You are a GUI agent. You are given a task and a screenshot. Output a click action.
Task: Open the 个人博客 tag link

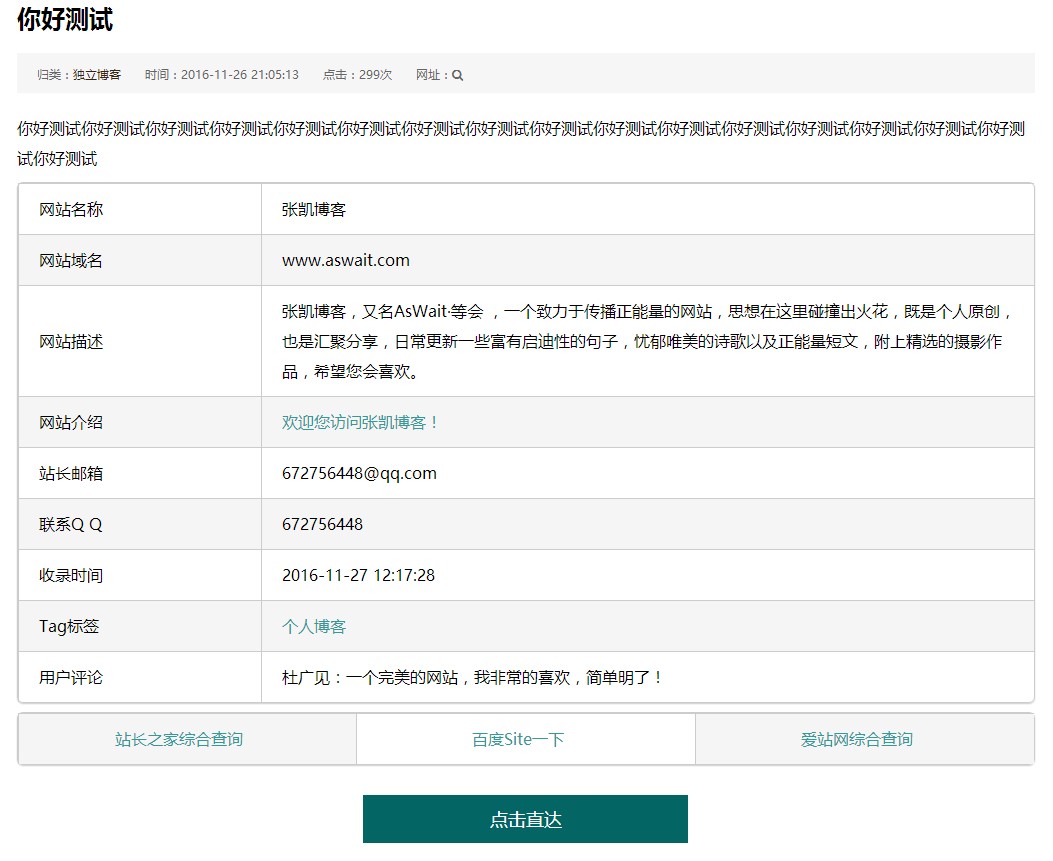click(314, 627)
